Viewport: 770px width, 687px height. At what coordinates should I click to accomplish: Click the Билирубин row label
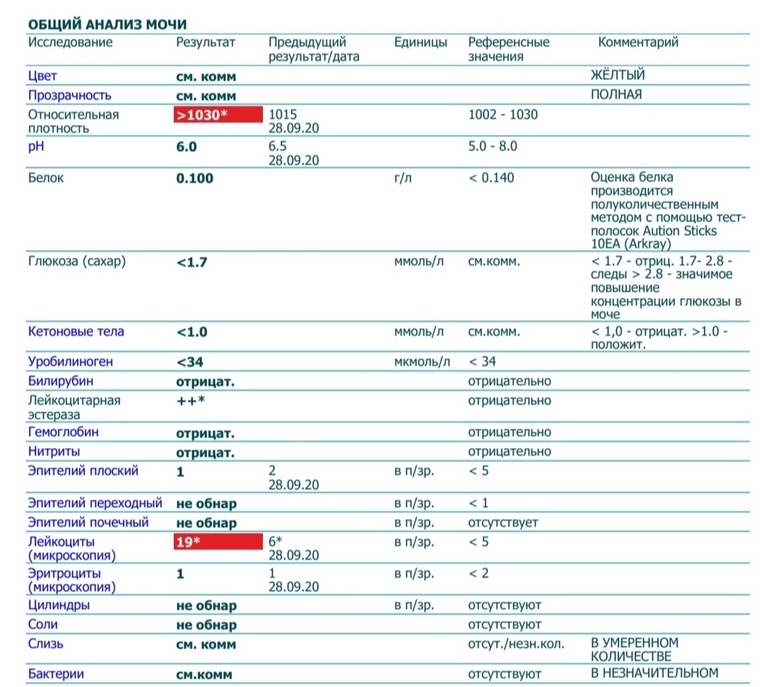click(63, 382)
